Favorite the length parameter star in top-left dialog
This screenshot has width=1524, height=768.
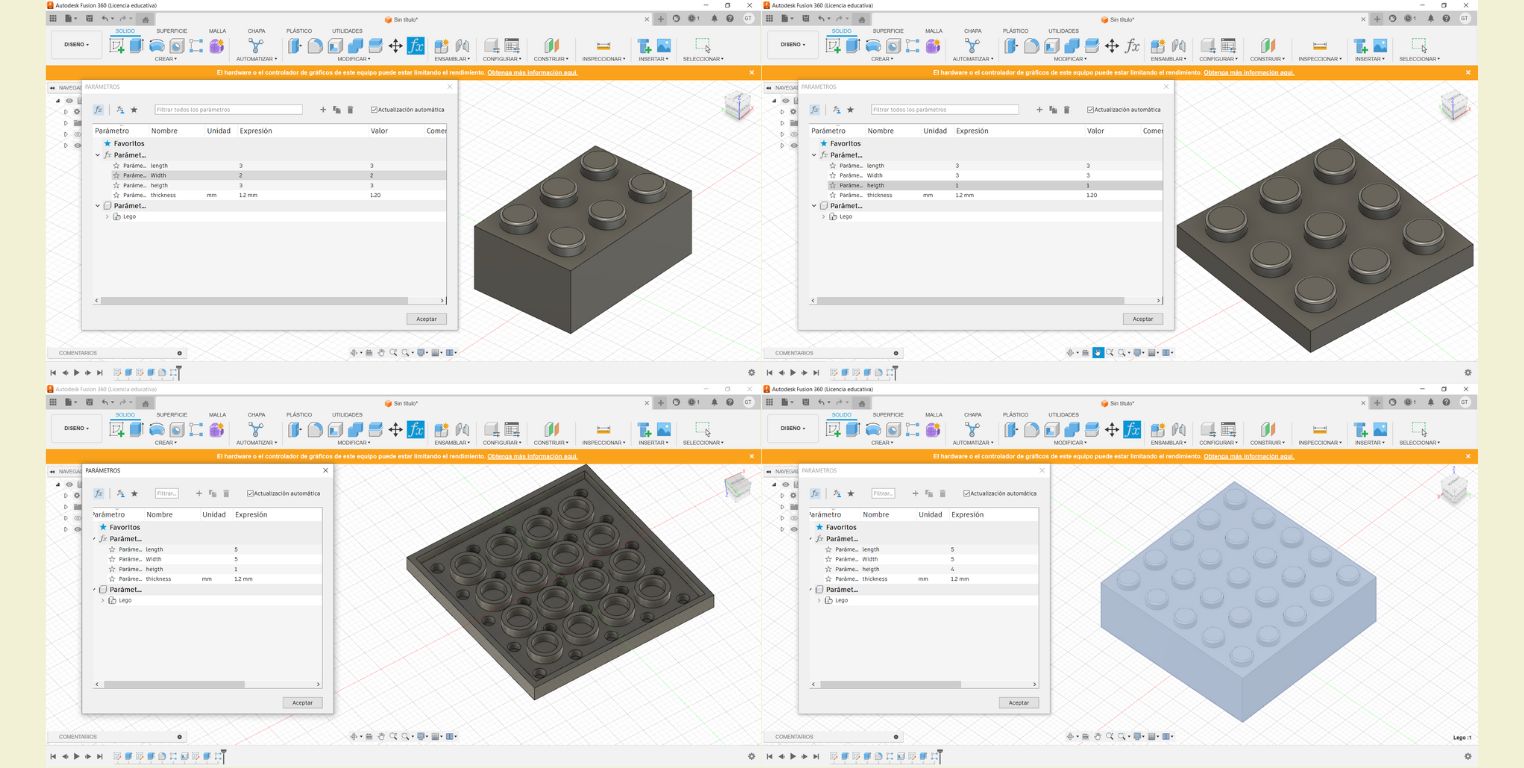[116, 165]
